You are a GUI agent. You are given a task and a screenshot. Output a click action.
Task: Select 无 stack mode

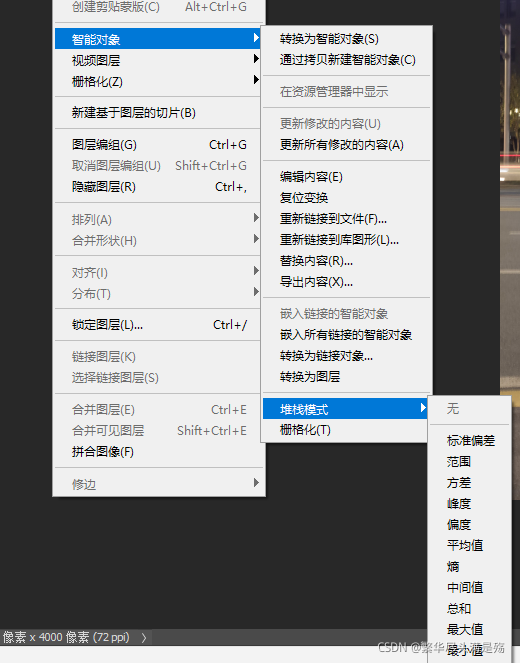tap(469, 408)
